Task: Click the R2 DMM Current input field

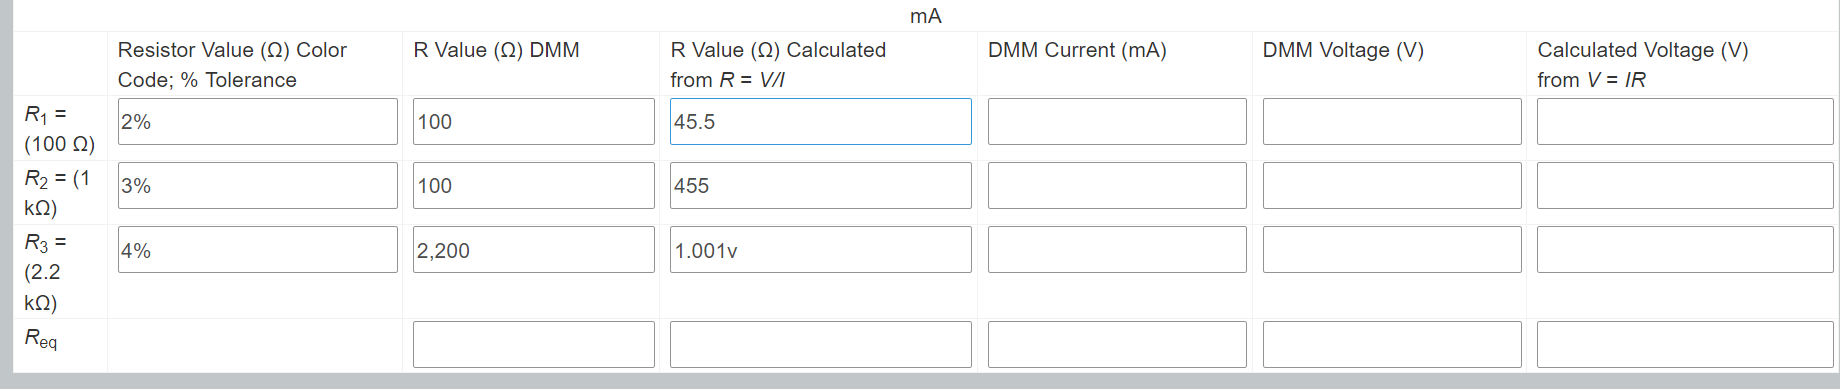Action: (x=1117, y=185)
